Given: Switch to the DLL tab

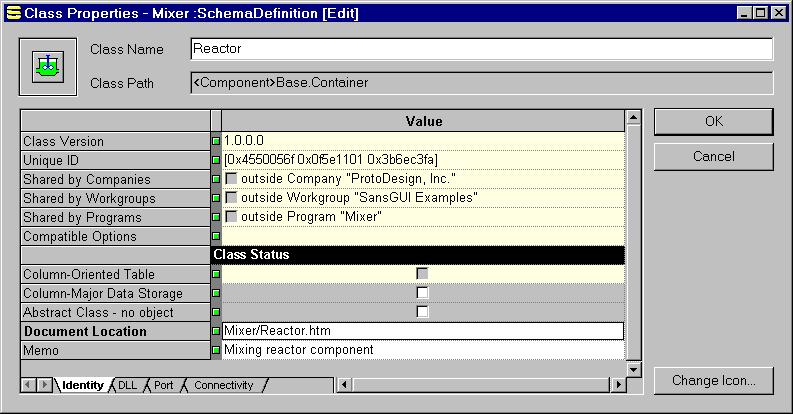Looking at the screenshot, I should click(x=127, y=385).
